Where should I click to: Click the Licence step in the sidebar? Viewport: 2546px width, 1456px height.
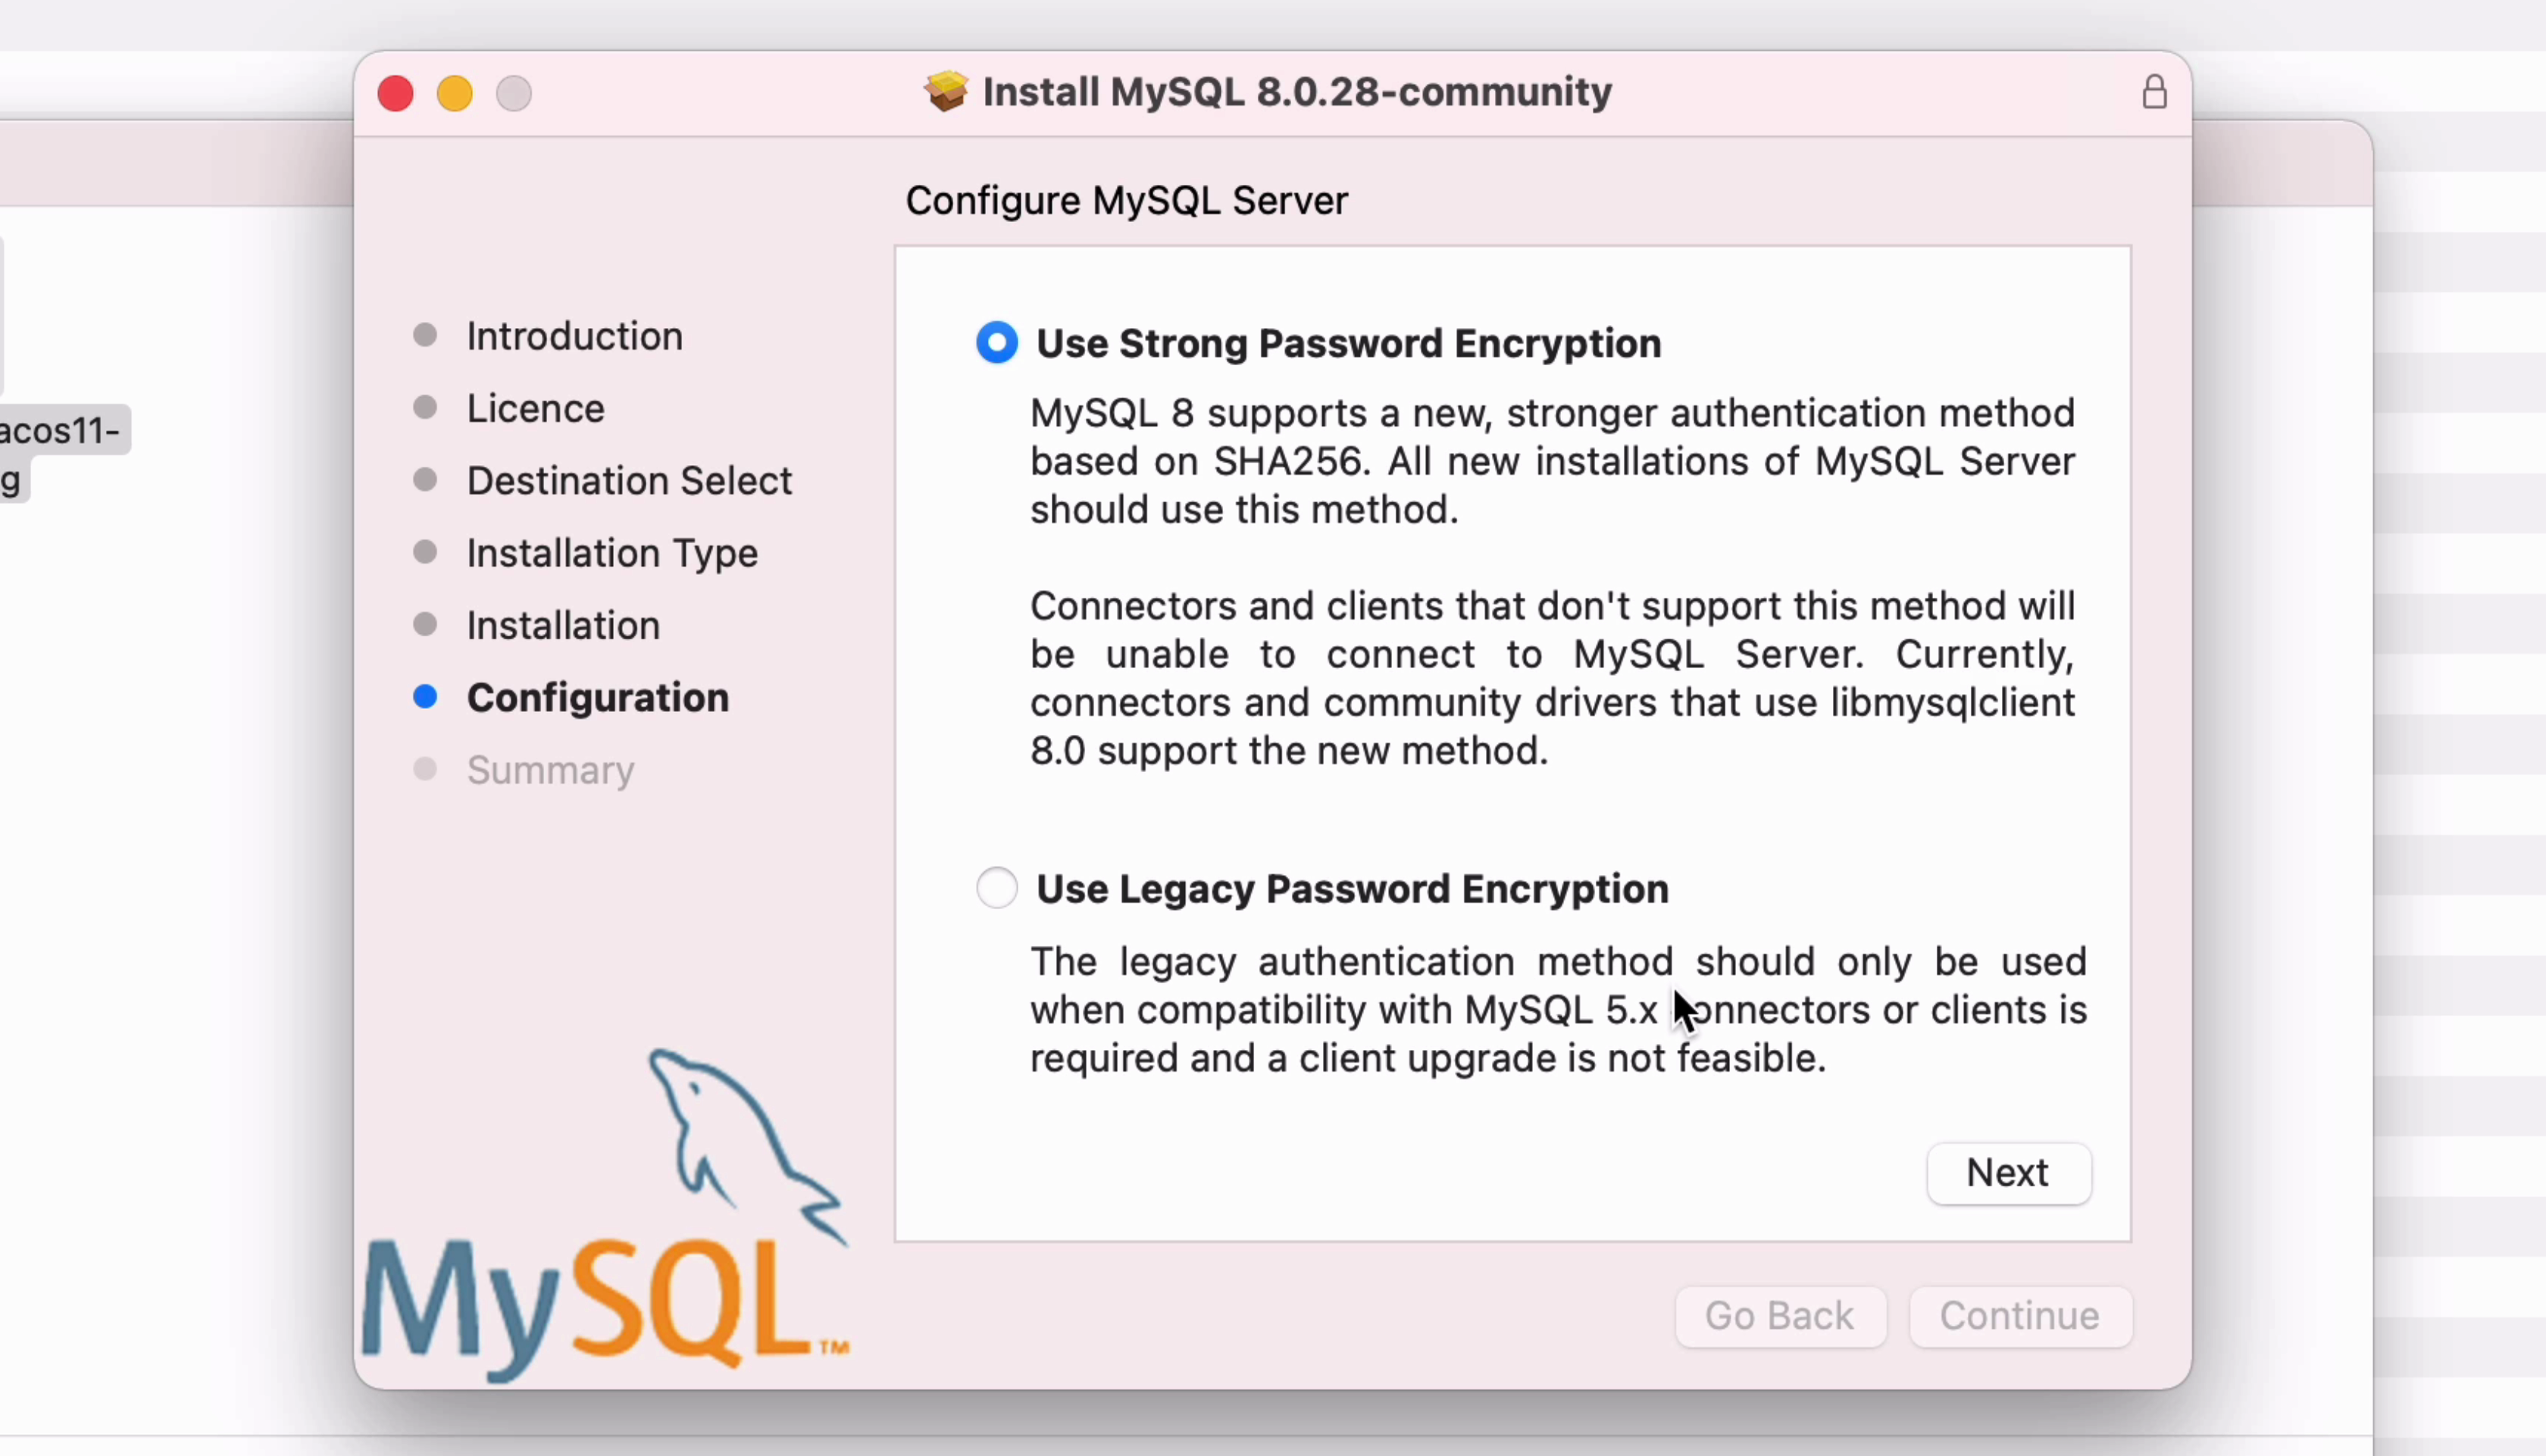(x=535, y=408)
